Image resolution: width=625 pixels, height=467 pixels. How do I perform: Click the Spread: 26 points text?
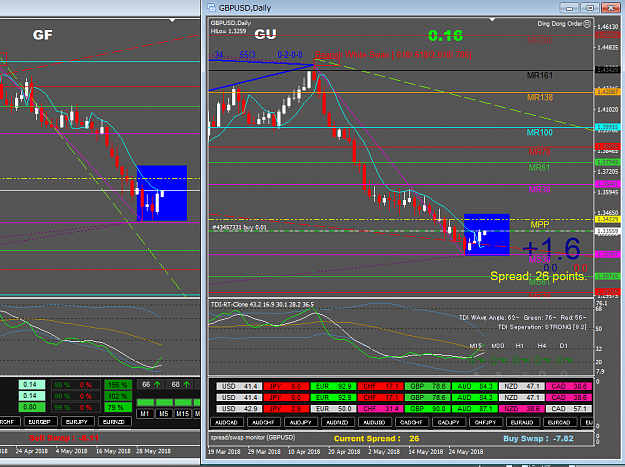538,276
